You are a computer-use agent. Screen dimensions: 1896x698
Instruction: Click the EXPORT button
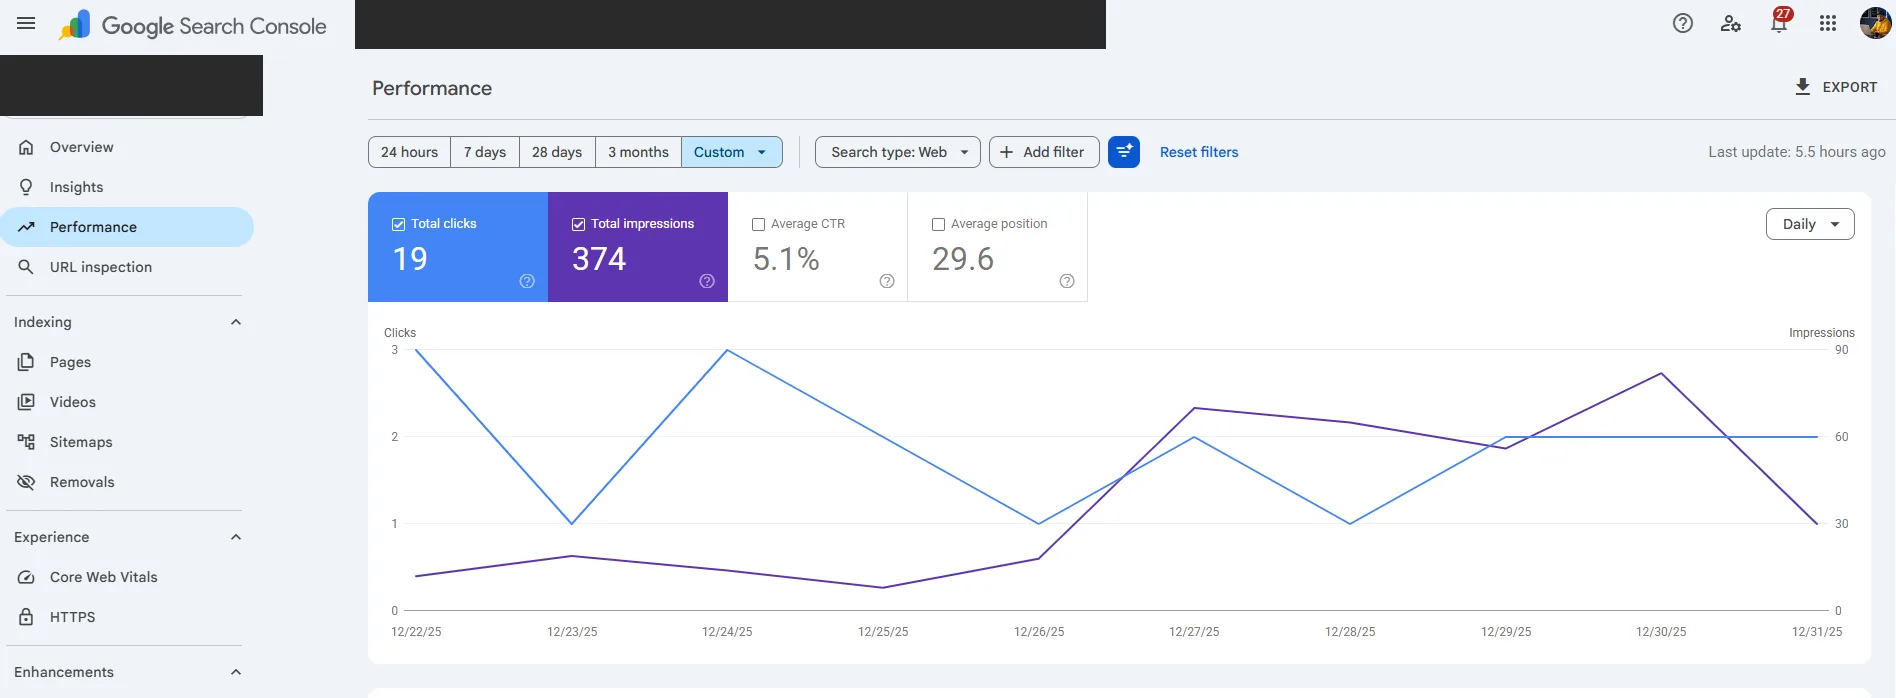(x=1836, y=87)
